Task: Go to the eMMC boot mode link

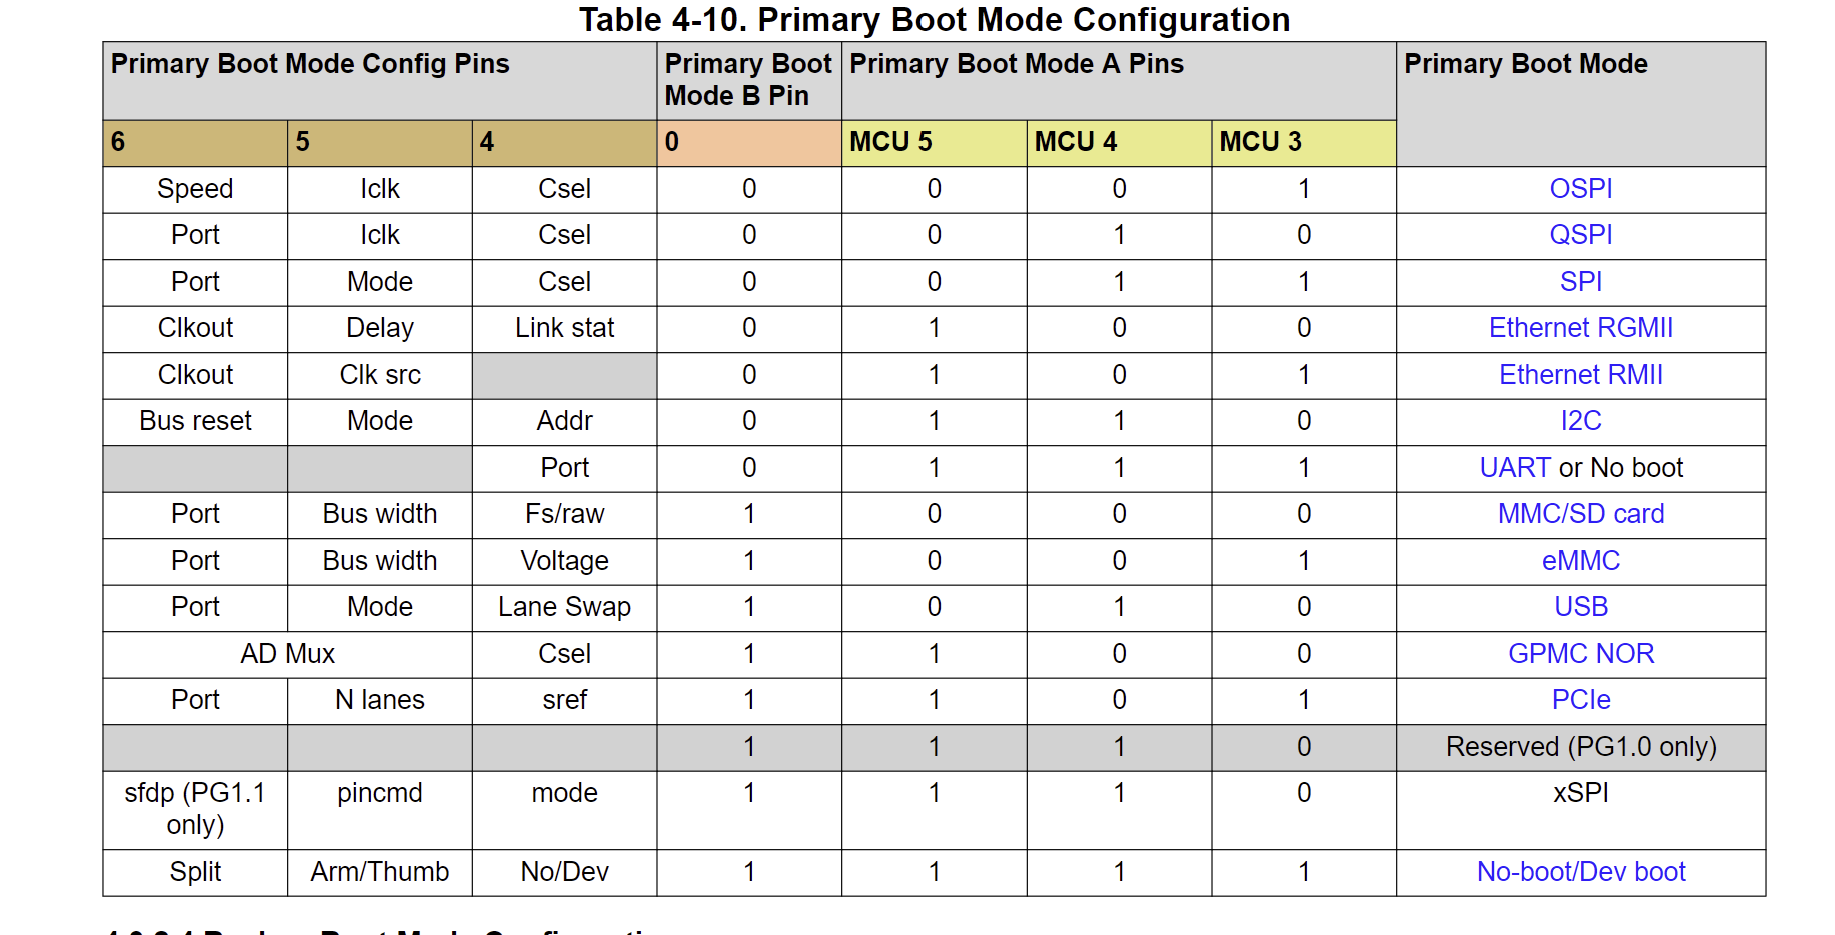Action: tap(1580, 561)
